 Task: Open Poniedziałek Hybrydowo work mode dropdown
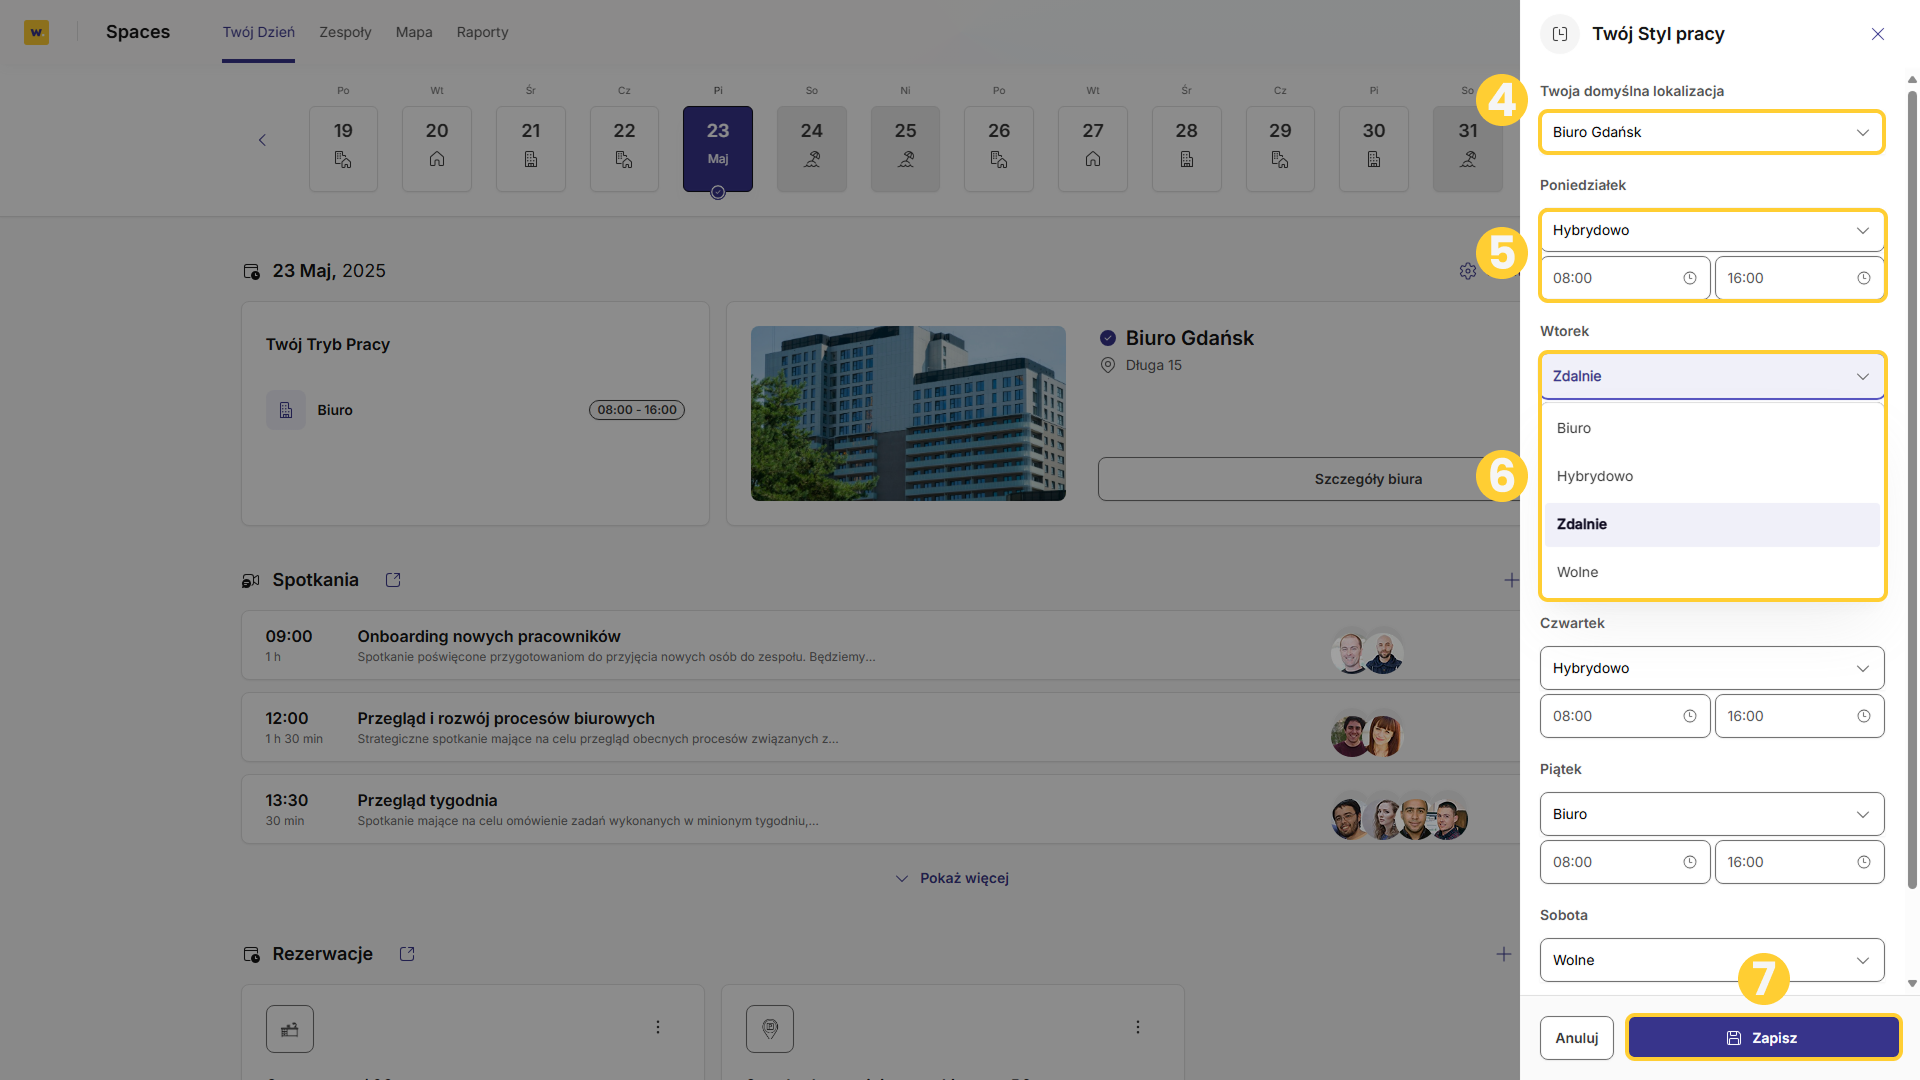[x=1712, y=230]
